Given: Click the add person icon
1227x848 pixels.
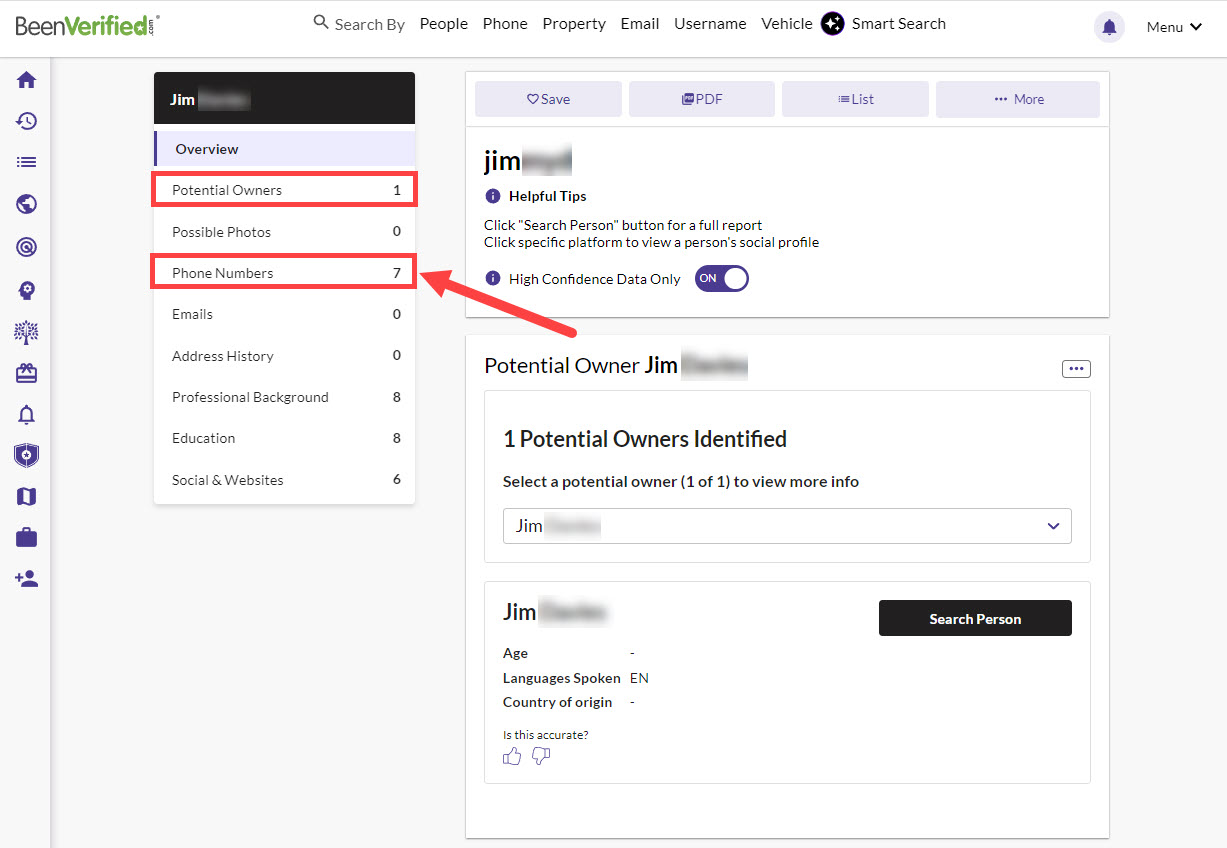Looking at the screenshot, I should tap(27, 579).
